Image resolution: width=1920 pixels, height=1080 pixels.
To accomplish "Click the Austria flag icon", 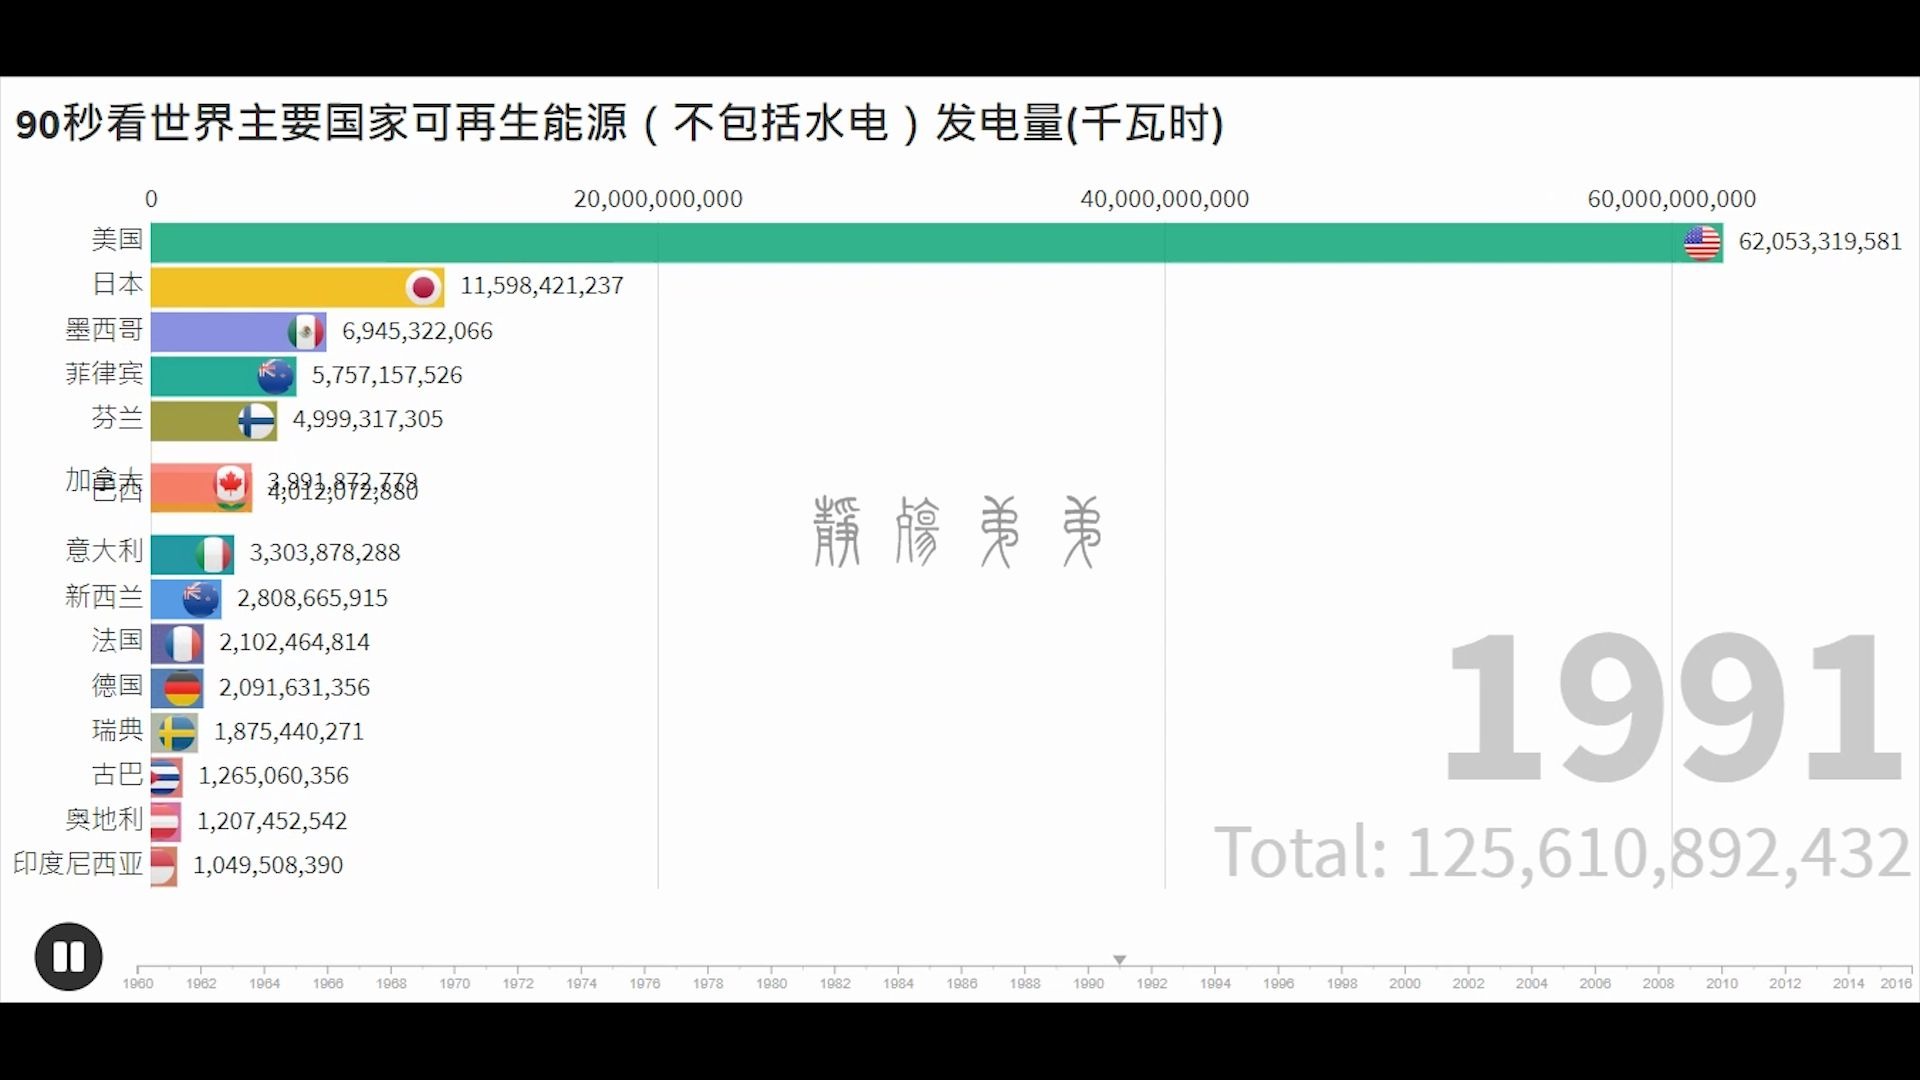I will coord(166,822).
